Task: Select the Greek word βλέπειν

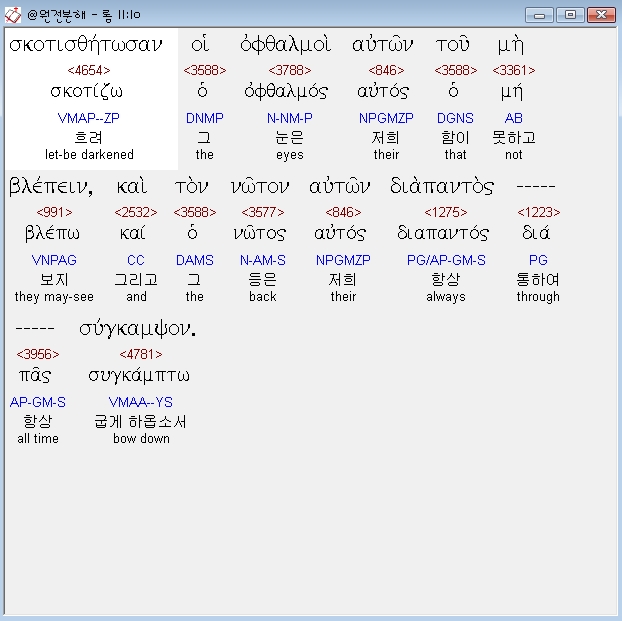Action: coord(51,186)
